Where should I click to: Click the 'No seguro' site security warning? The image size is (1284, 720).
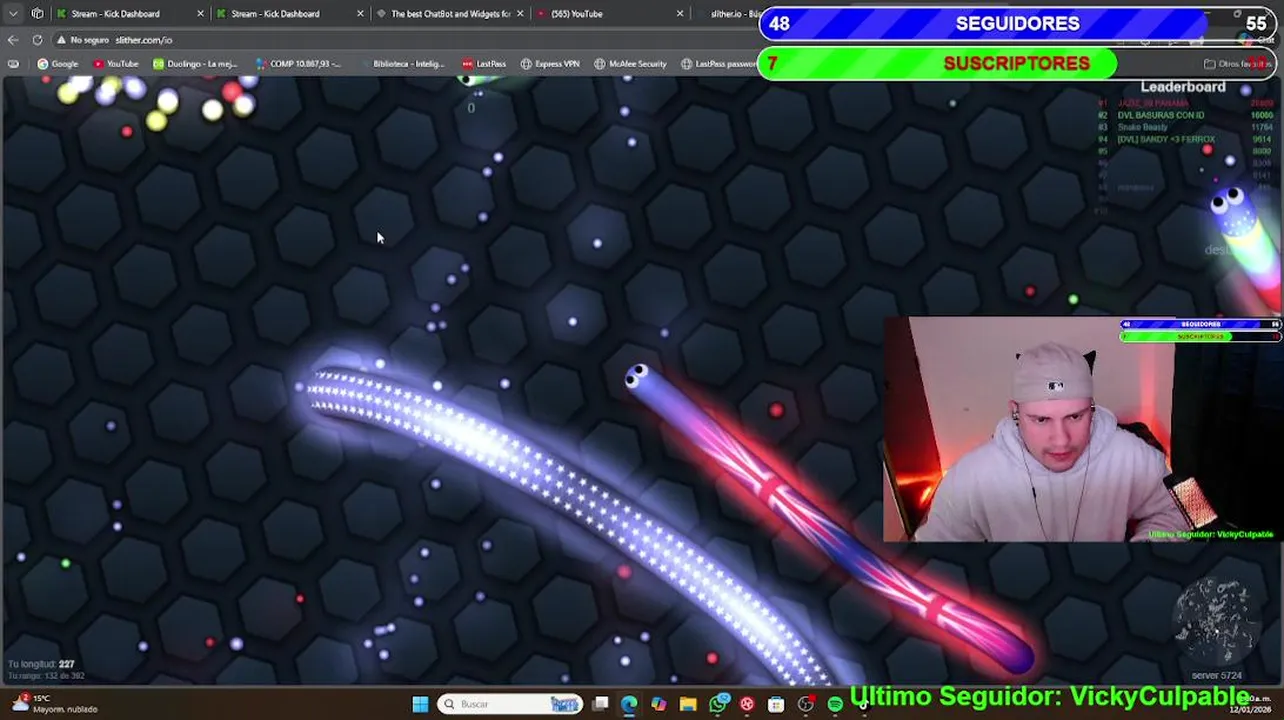pyautogui.click(x=84, y=40)
